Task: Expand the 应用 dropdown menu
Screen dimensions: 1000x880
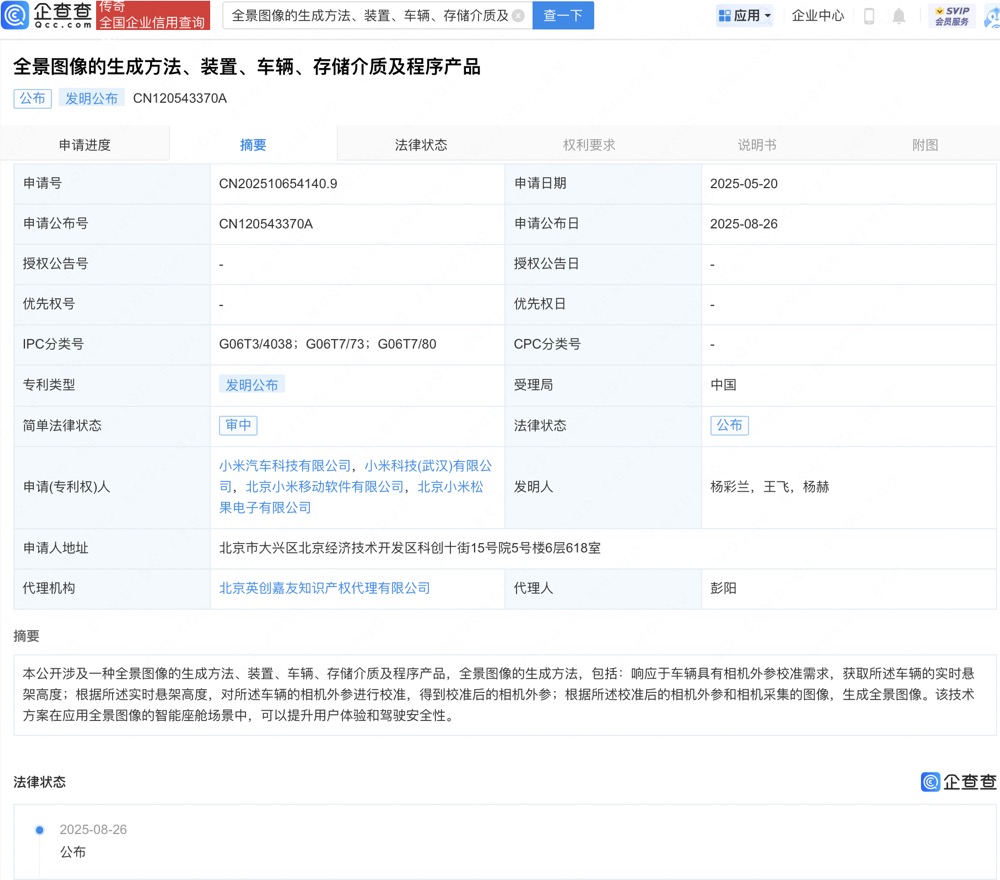Action: 744,16
